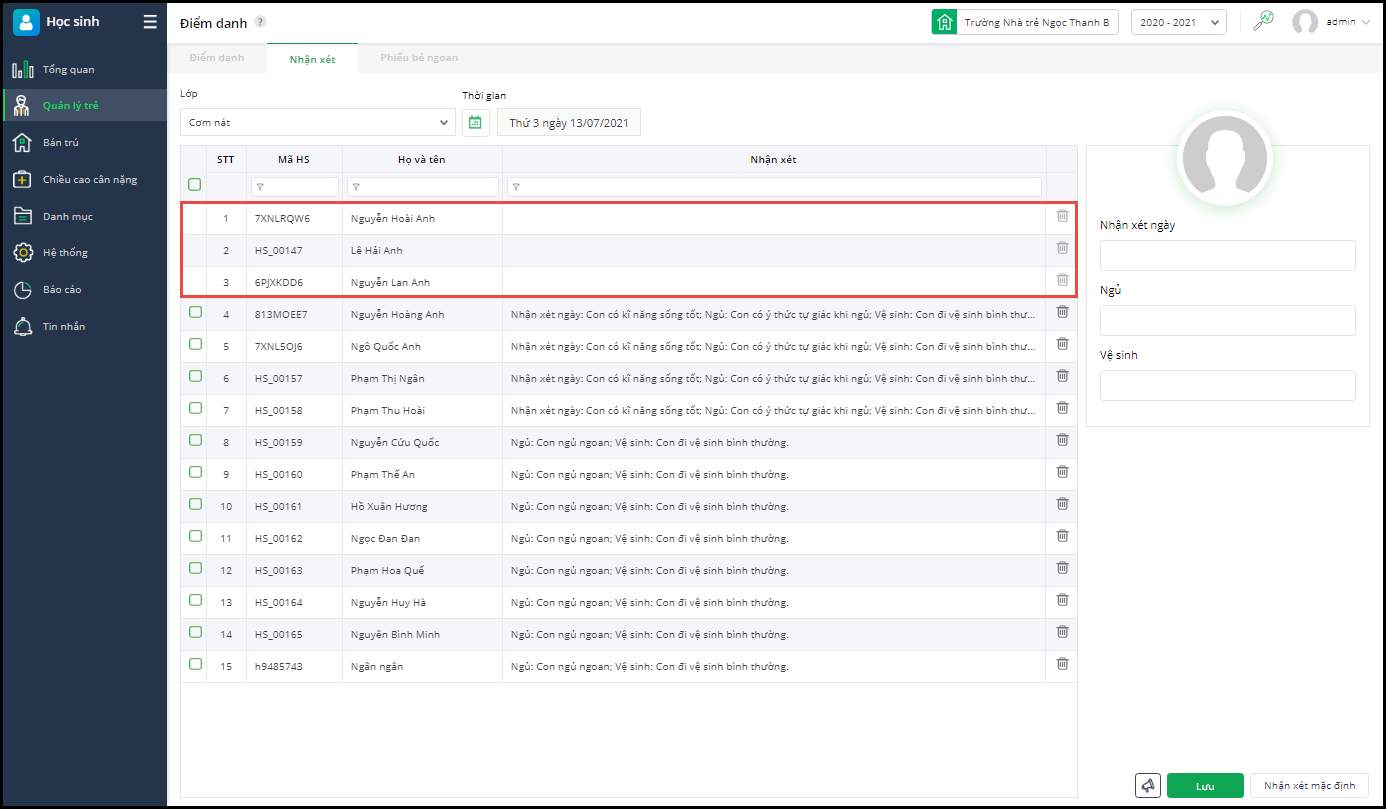Click the hamburger menu icon in sidebar
The height and width of the screenshot is (809, 1386).
pyautogui.click(x=150, y=22)
